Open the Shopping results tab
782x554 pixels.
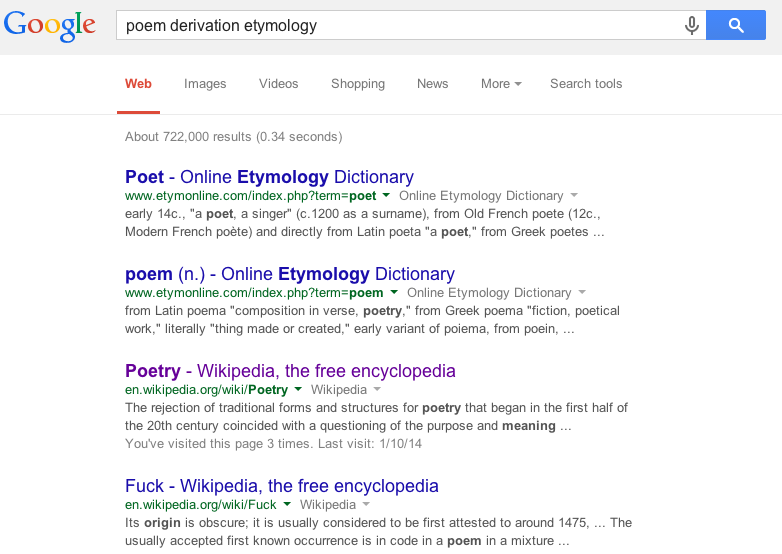coord(358,84)
